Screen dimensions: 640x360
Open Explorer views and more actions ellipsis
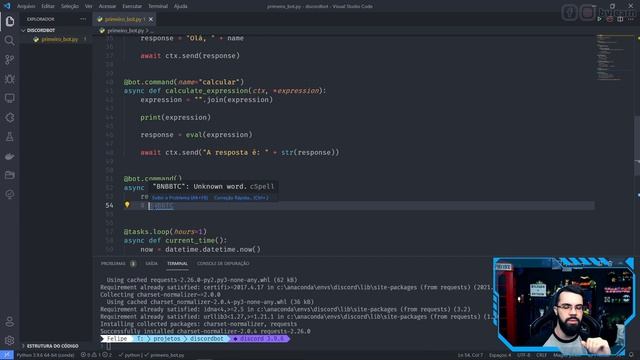tap(83, 19)
